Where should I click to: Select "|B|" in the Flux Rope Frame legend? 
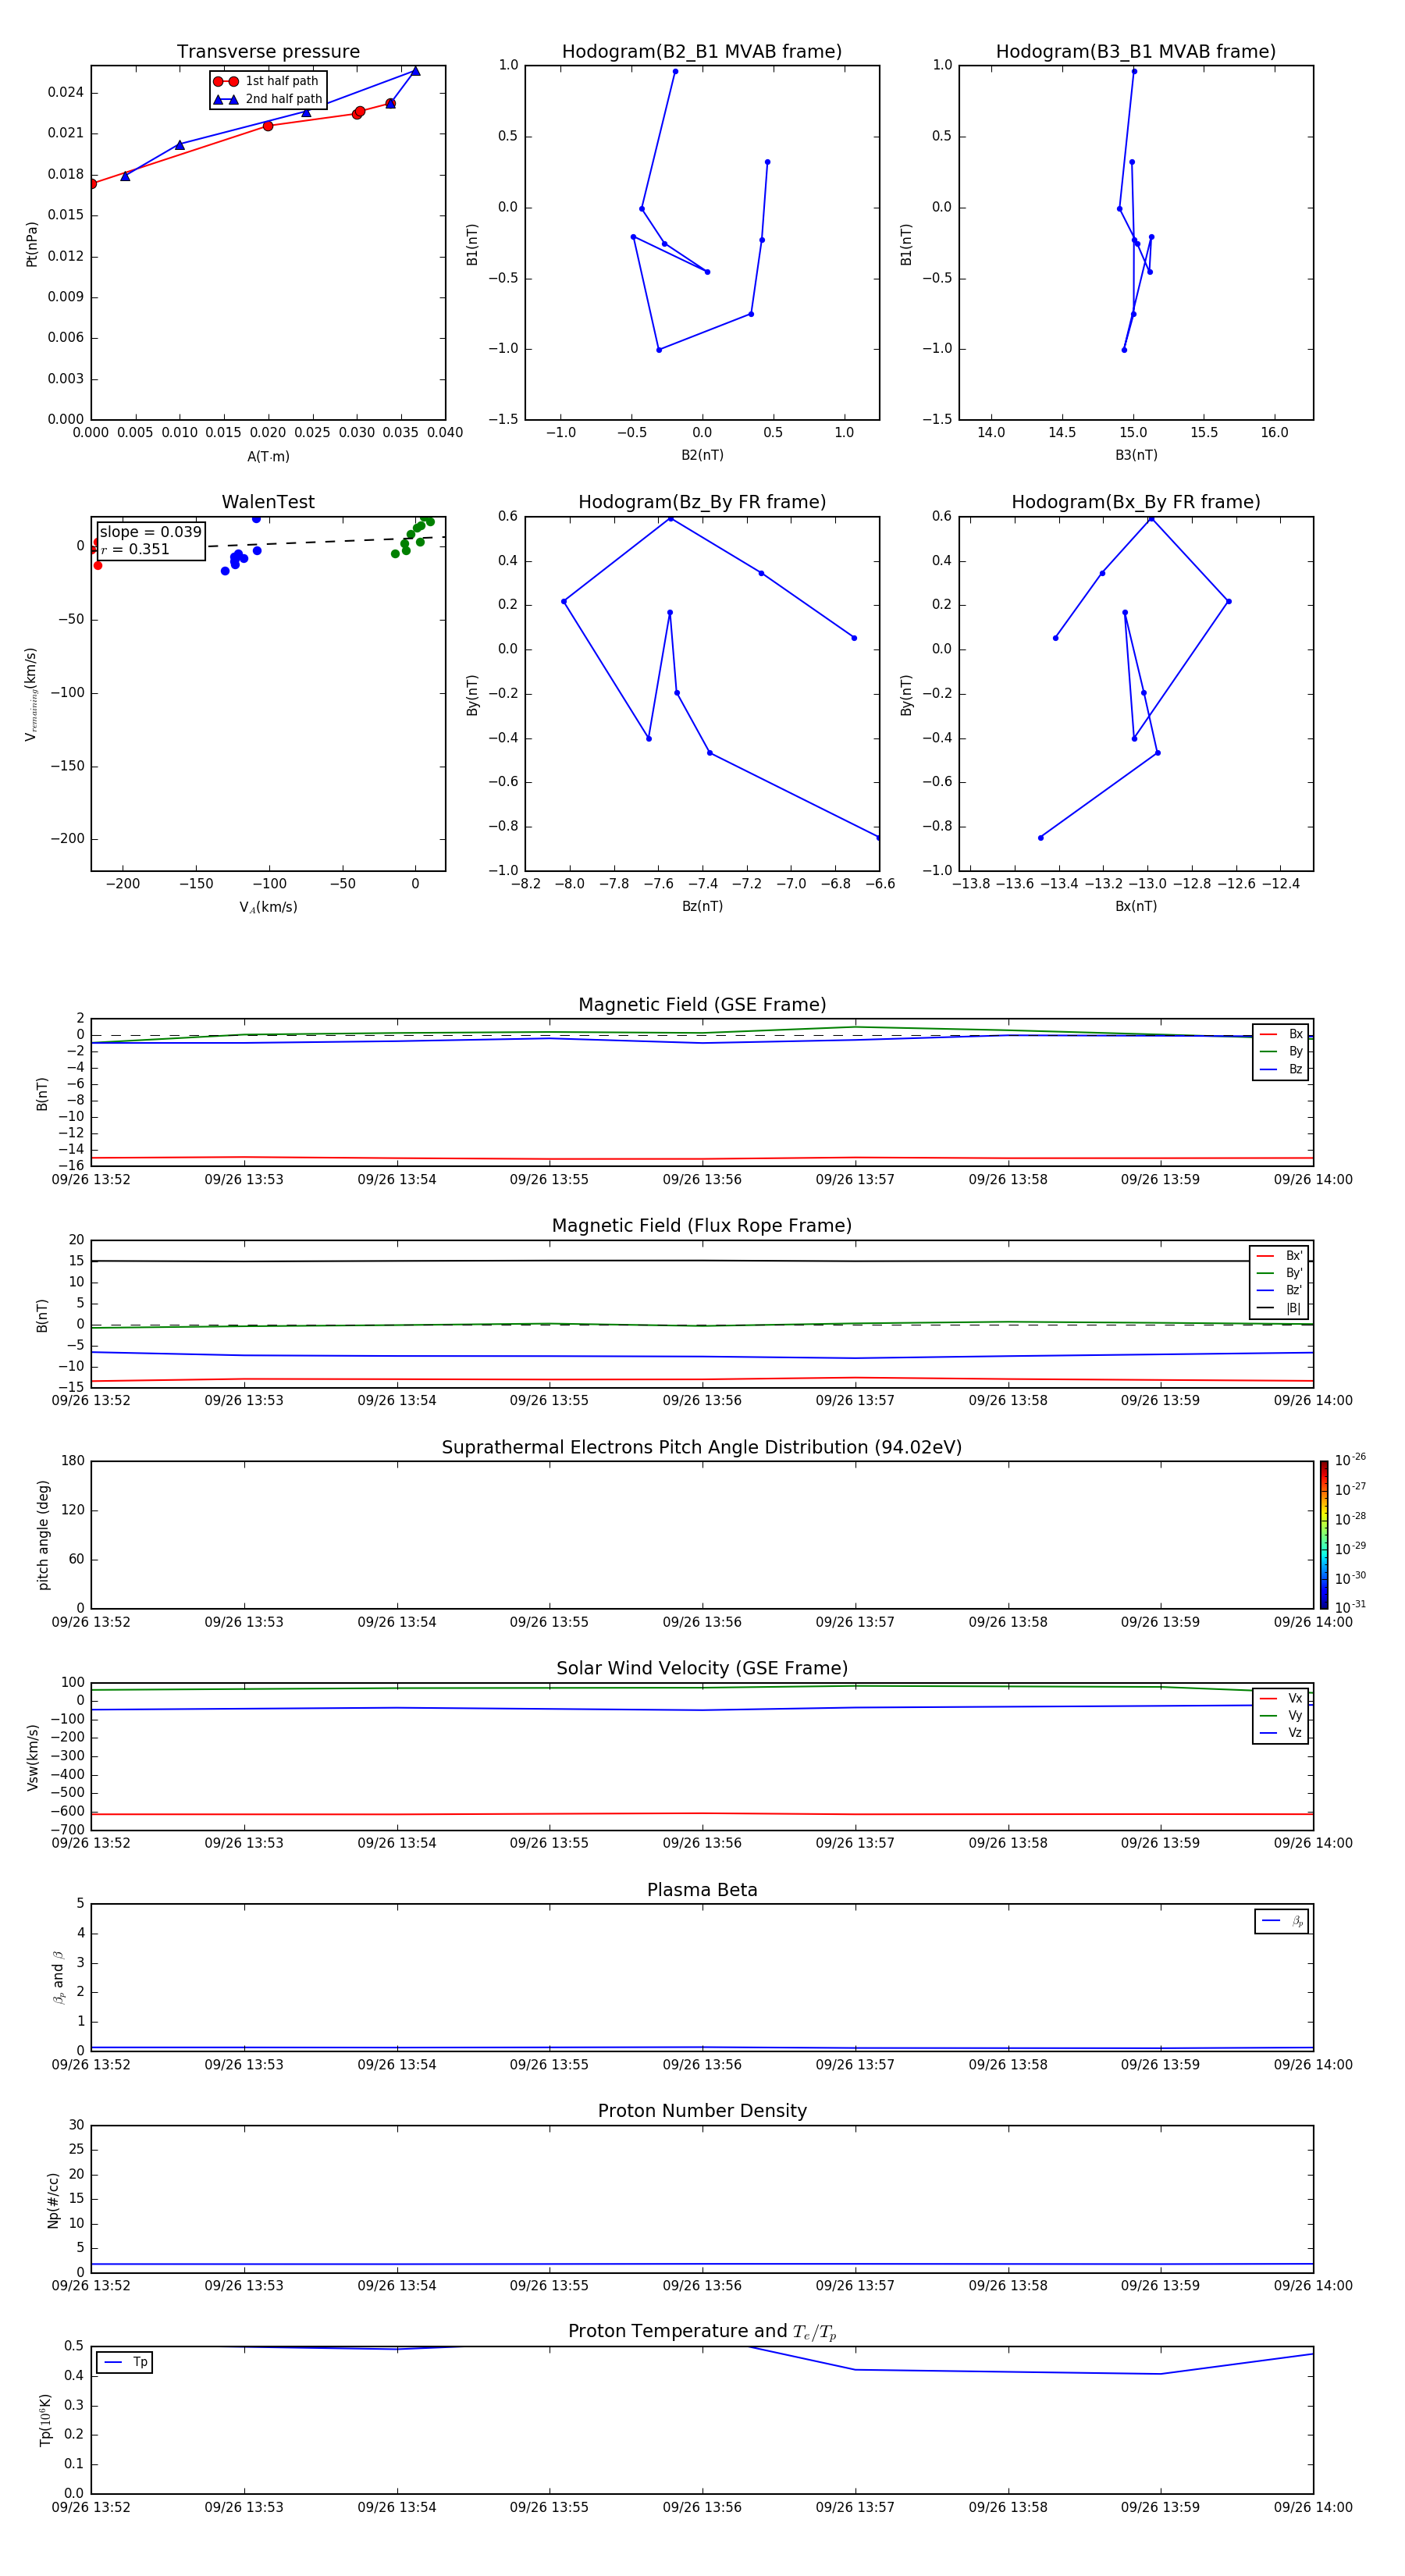click(1280, 1308)
